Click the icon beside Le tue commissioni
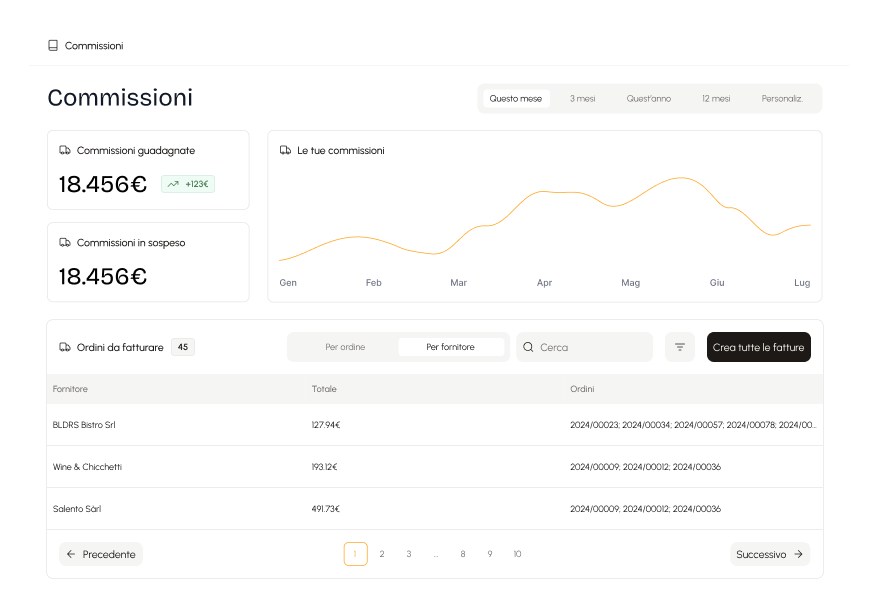879x606 pixels. pyautogui.click(x=285, y=150)
